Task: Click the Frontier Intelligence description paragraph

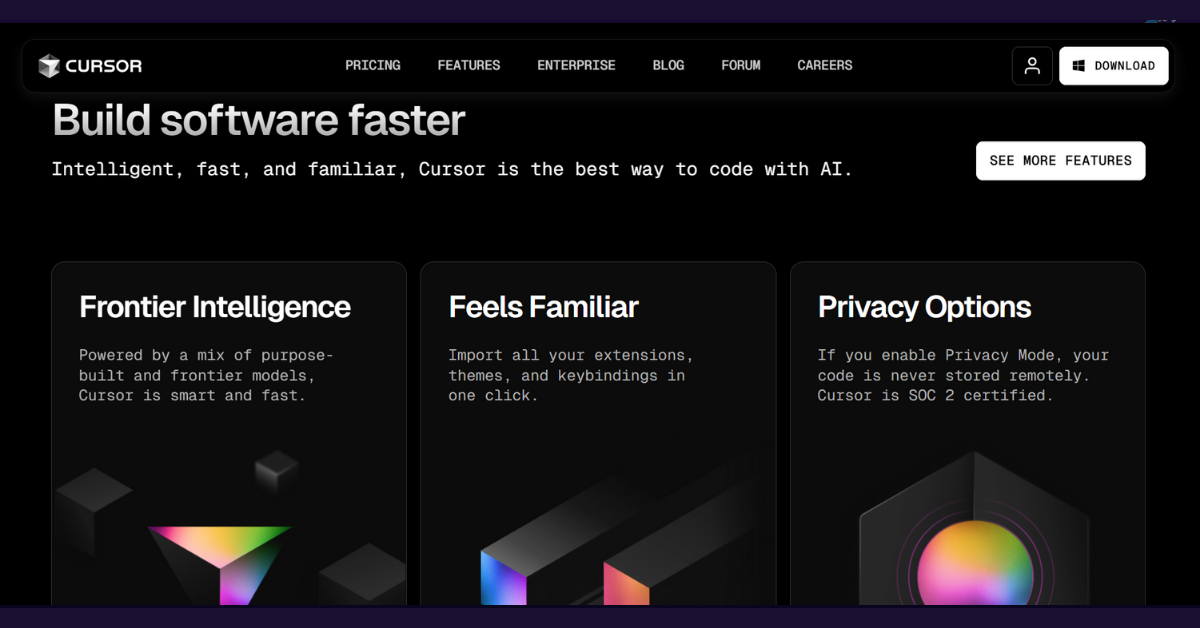Action: [x=207, y=375]
